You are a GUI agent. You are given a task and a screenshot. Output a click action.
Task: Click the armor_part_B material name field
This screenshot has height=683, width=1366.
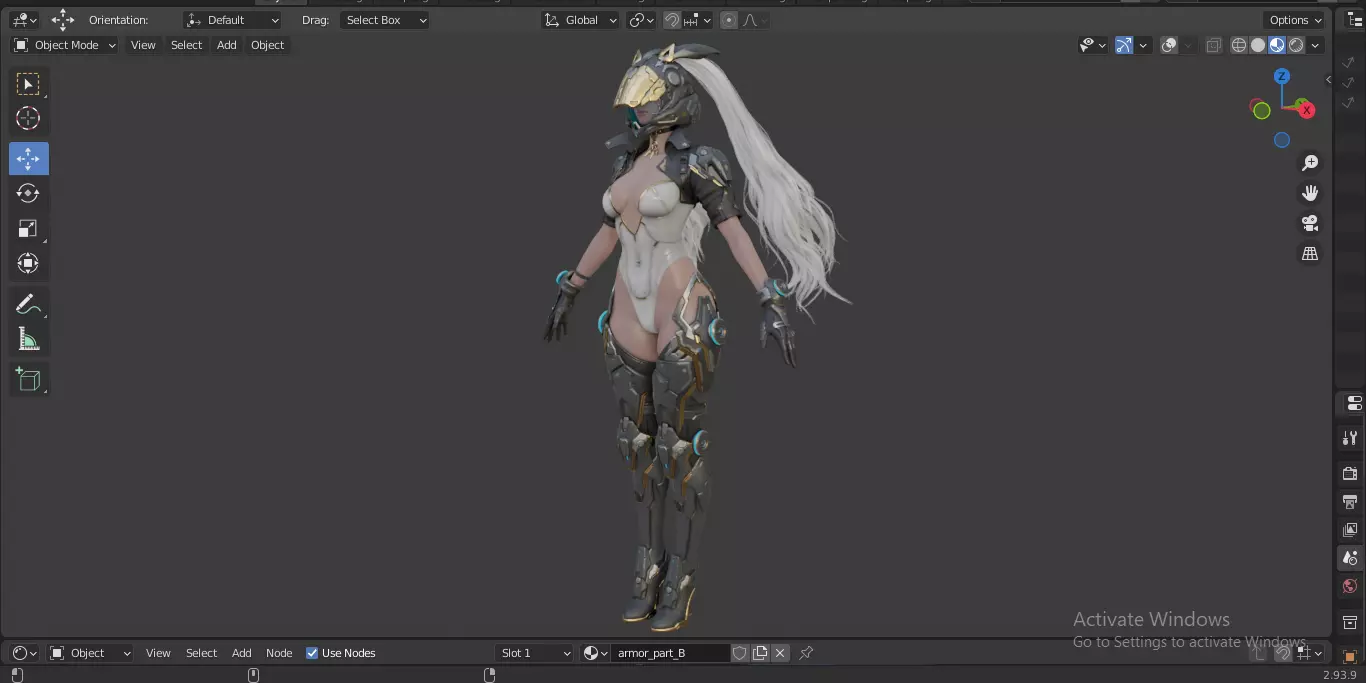670,653
